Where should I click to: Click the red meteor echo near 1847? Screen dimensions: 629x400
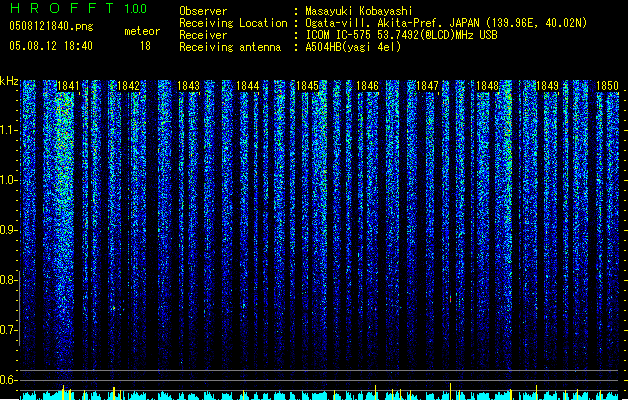point(450,298)
